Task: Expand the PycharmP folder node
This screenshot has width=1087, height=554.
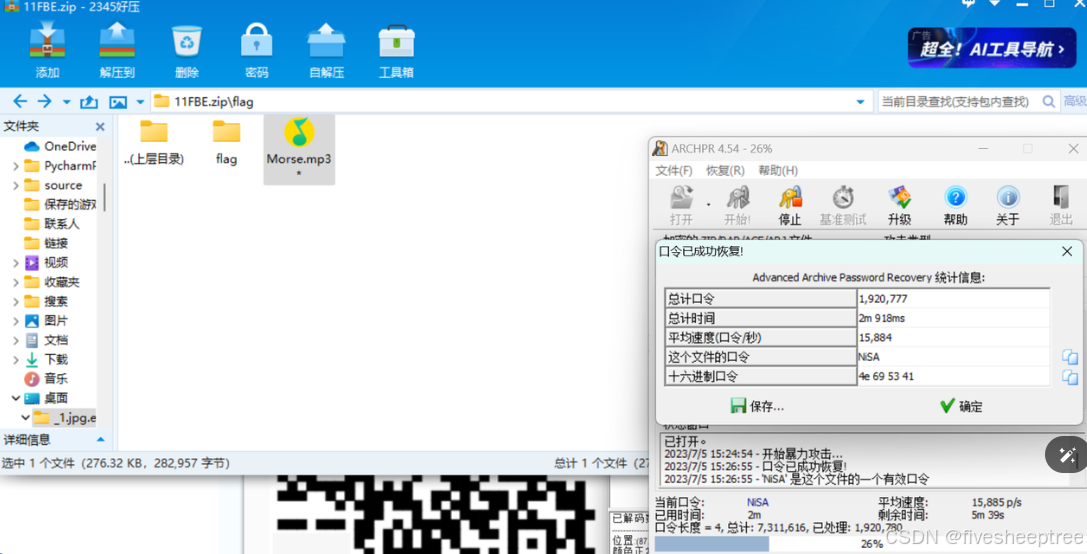Action: [15, 166]
